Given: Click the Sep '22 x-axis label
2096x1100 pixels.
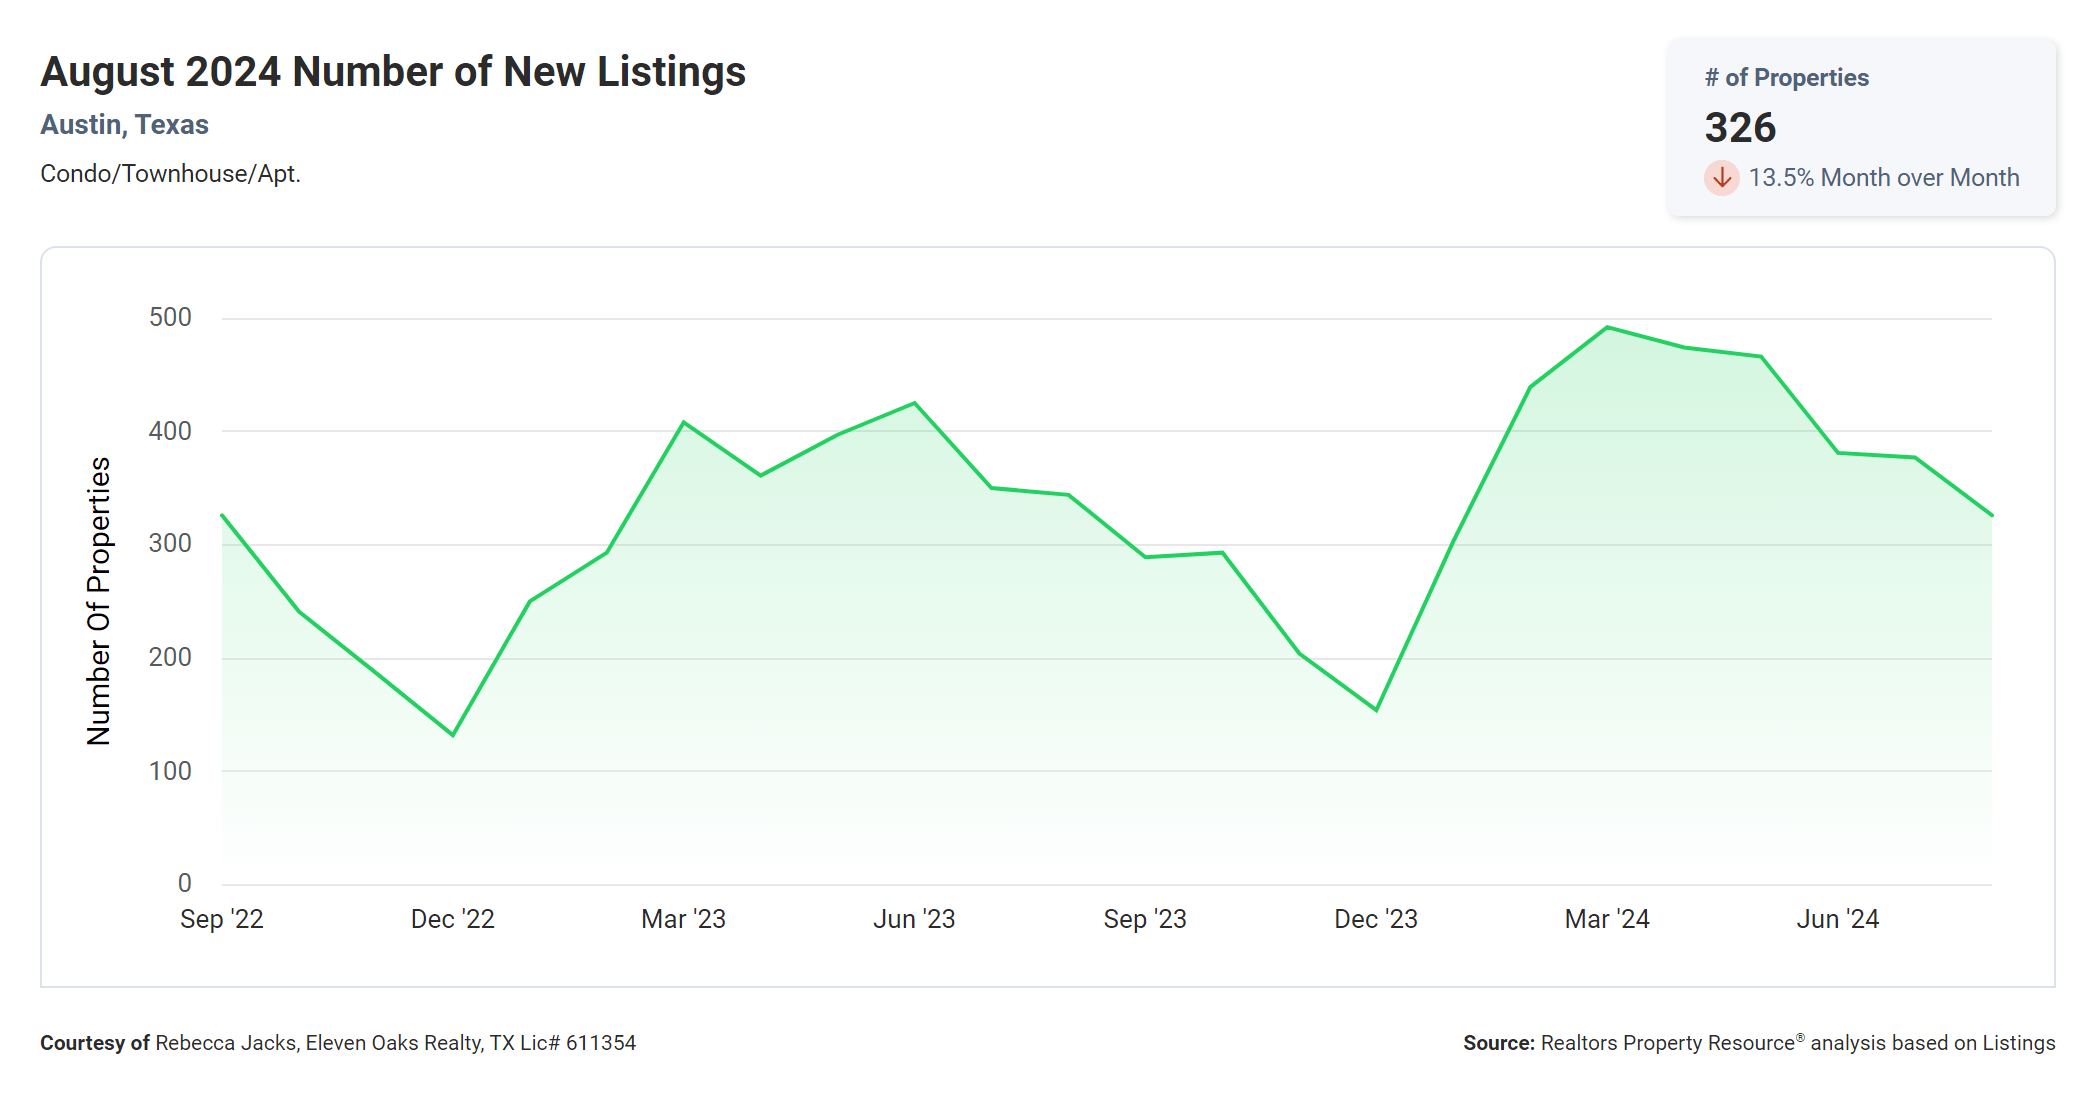Looking at the screenshot, I should 222,919.
